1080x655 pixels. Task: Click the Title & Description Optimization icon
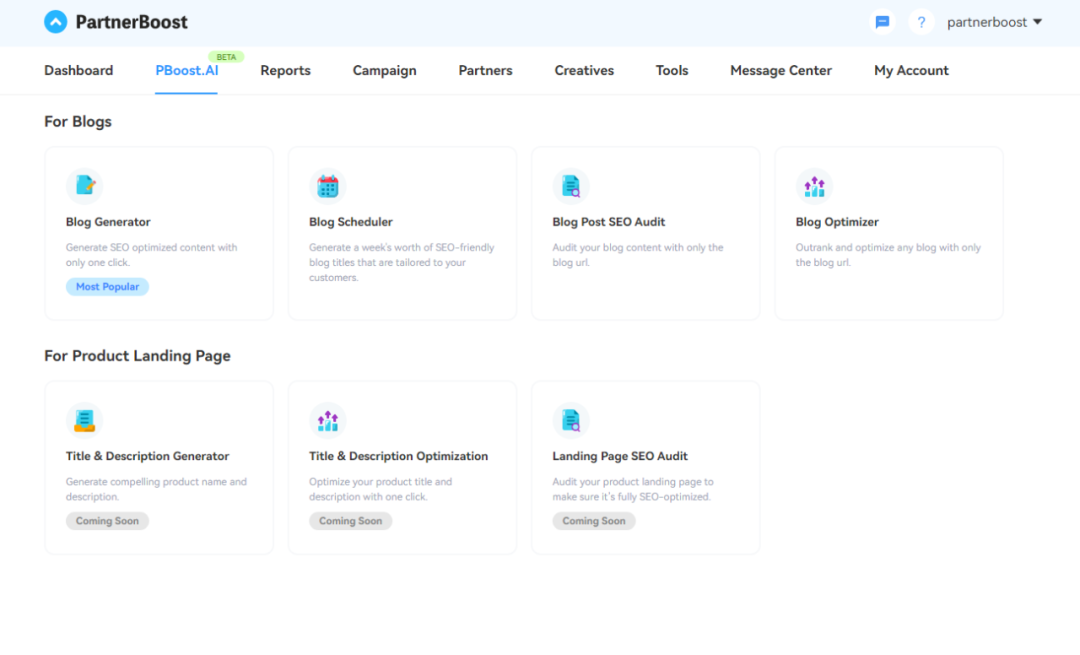tap(327, 420)
